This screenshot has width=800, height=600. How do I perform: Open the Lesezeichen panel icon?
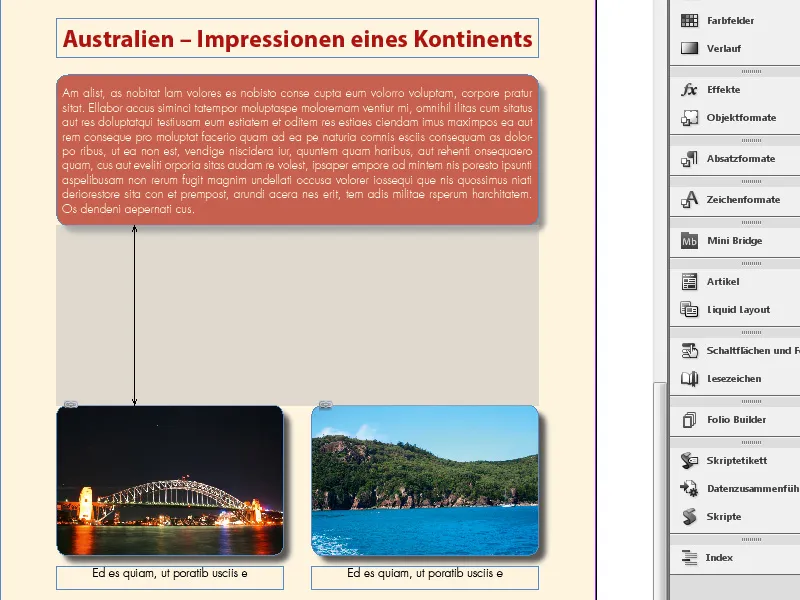(x=689, y=379)
